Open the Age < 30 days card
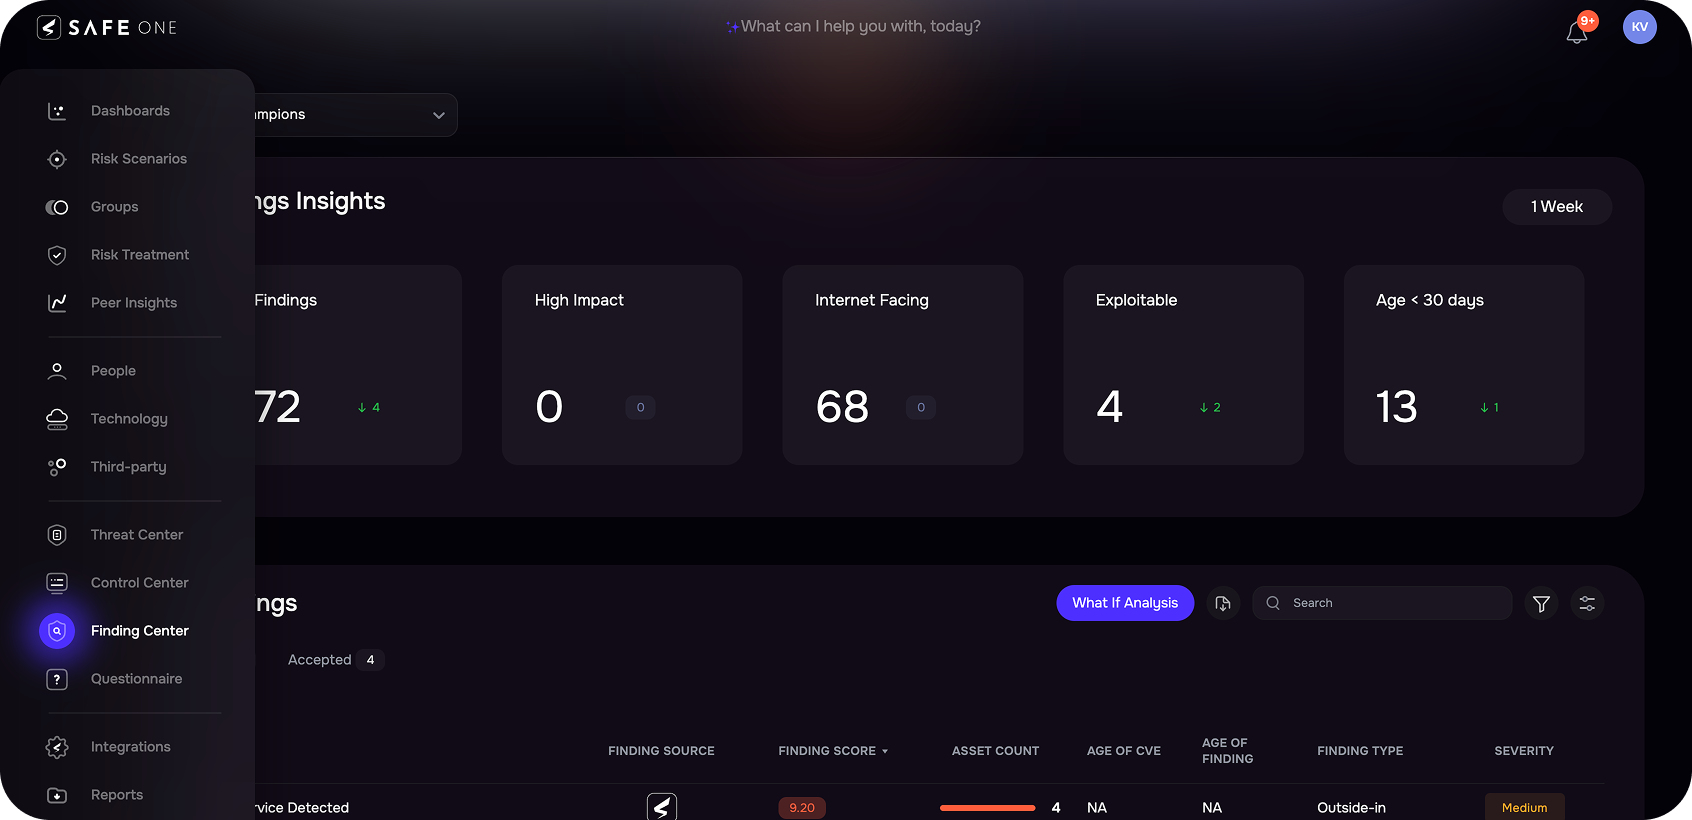The height and width of the screenshot is (820, 1692). coord(1464,365)
